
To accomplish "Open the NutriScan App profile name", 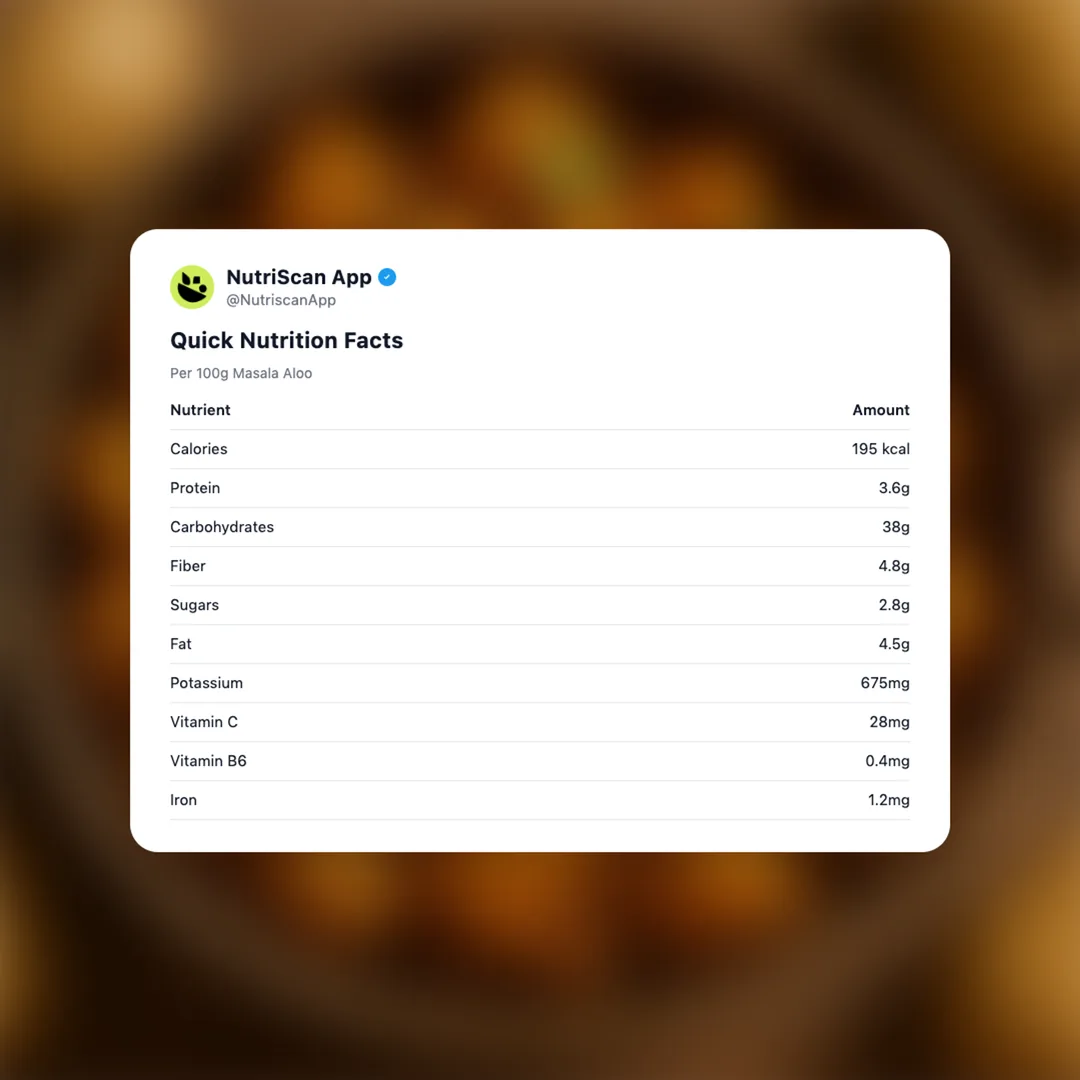I will click(298, 277).
